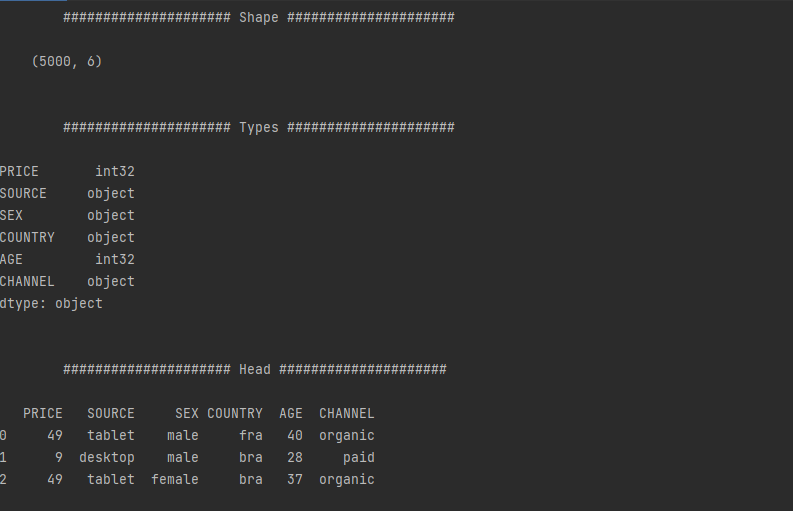Click the PRICE int32 type row
The height and width of the screenshot is (512, 794).
tap(67, 171)
